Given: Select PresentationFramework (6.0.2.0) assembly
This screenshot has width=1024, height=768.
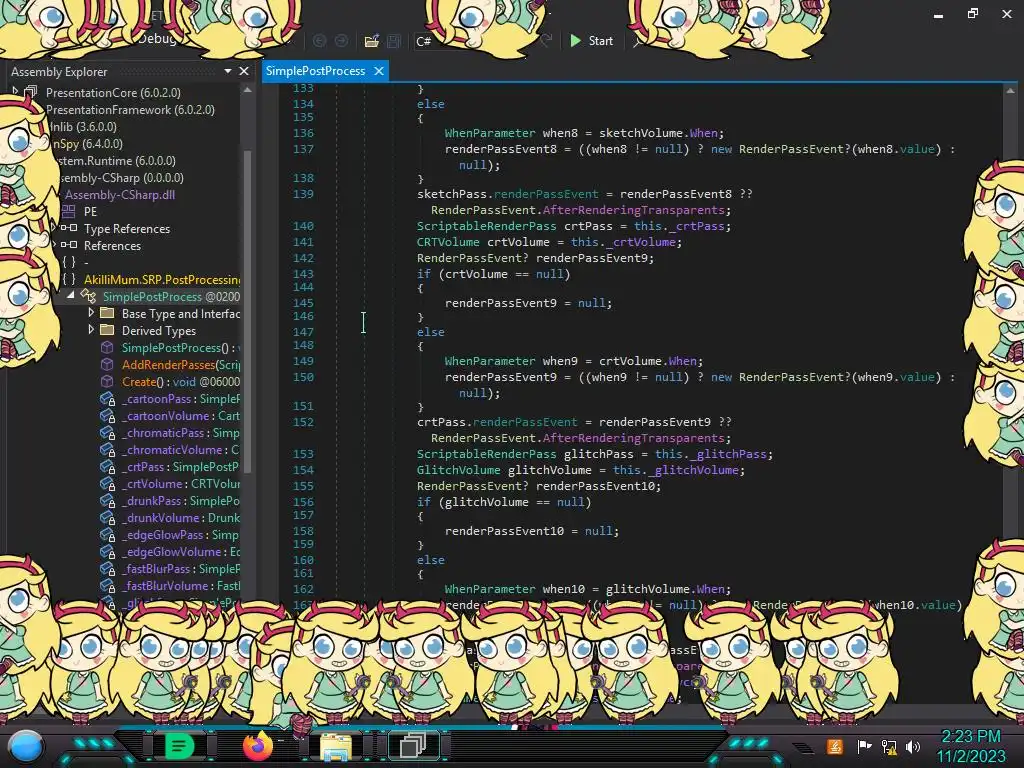Looking at the screenshot, I should click(130, 110).
